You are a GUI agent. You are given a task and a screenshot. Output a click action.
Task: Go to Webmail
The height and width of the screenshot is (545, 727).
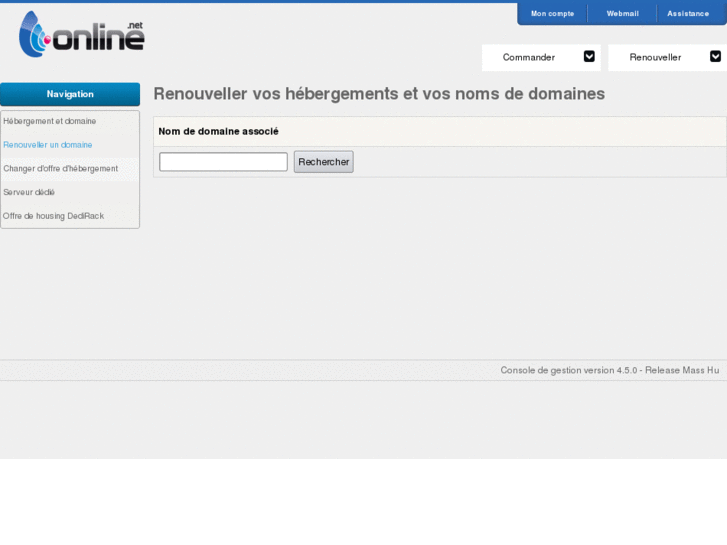click(622, 14)
